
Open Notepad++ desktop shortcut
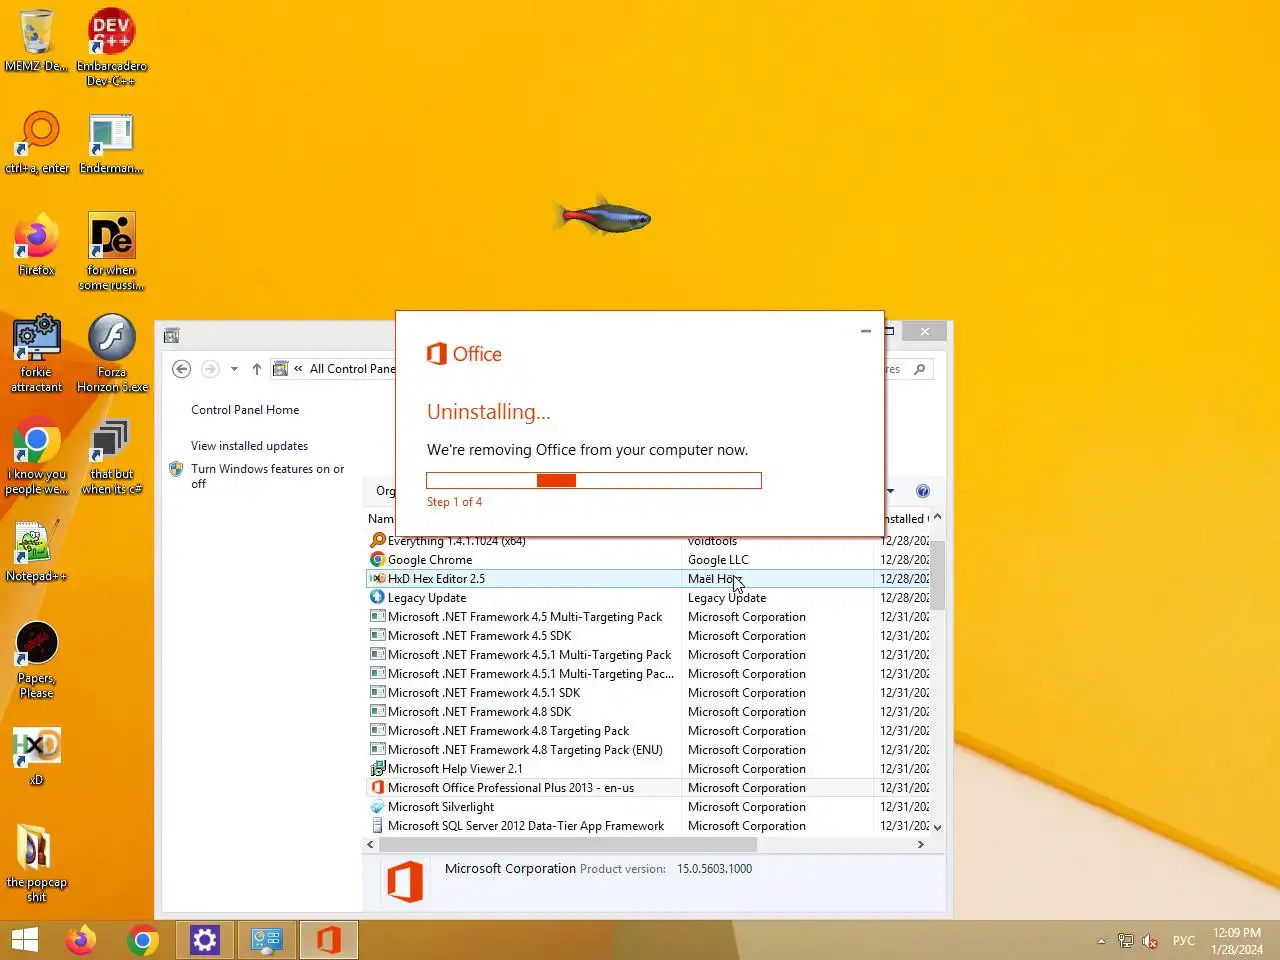[37, 551]
